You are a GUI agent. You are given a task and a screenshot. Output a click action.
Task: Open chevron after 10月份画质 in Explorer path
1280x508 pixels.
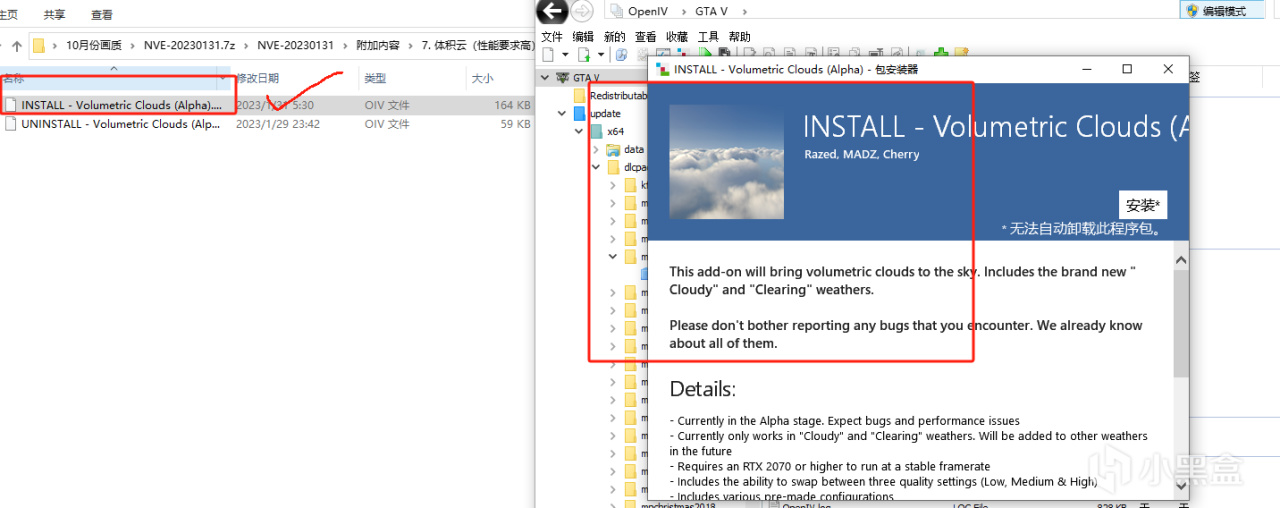click(133, 45)
